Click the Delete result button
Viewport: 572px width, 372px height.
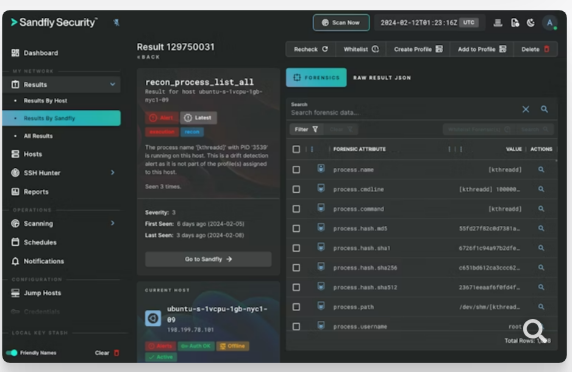point(535,49)
